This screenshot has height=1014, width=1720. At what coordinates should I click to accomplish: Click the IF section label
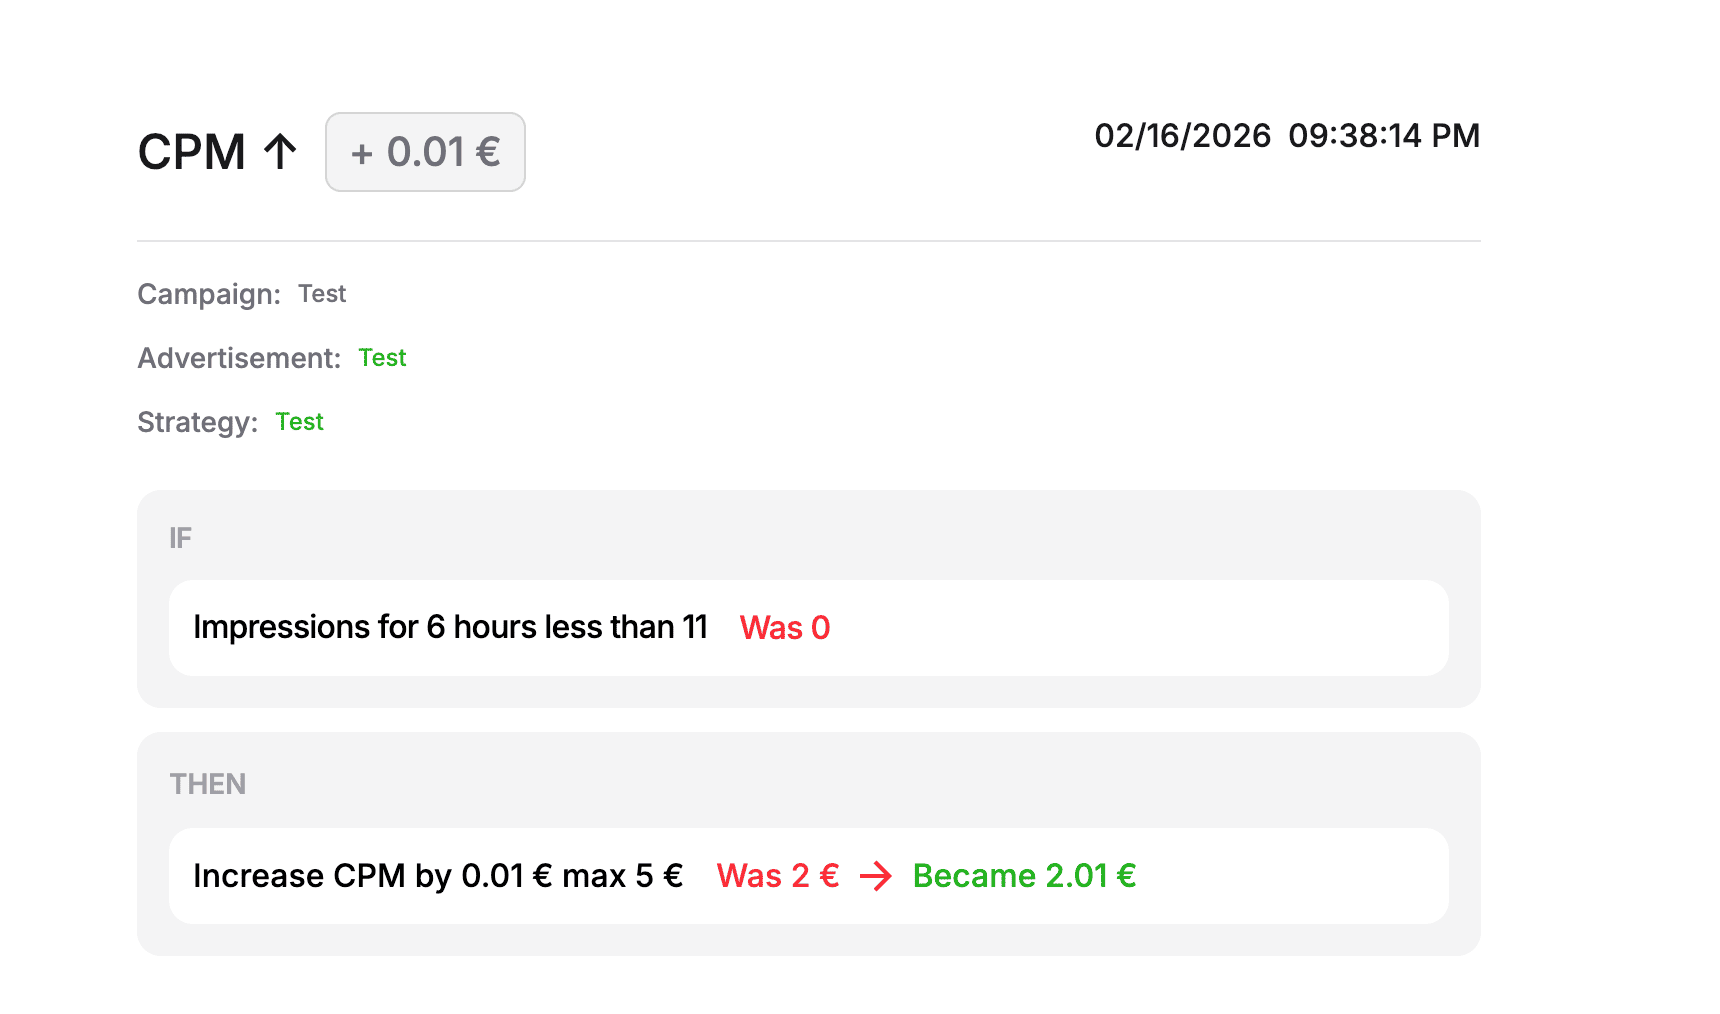pos(180,538)
